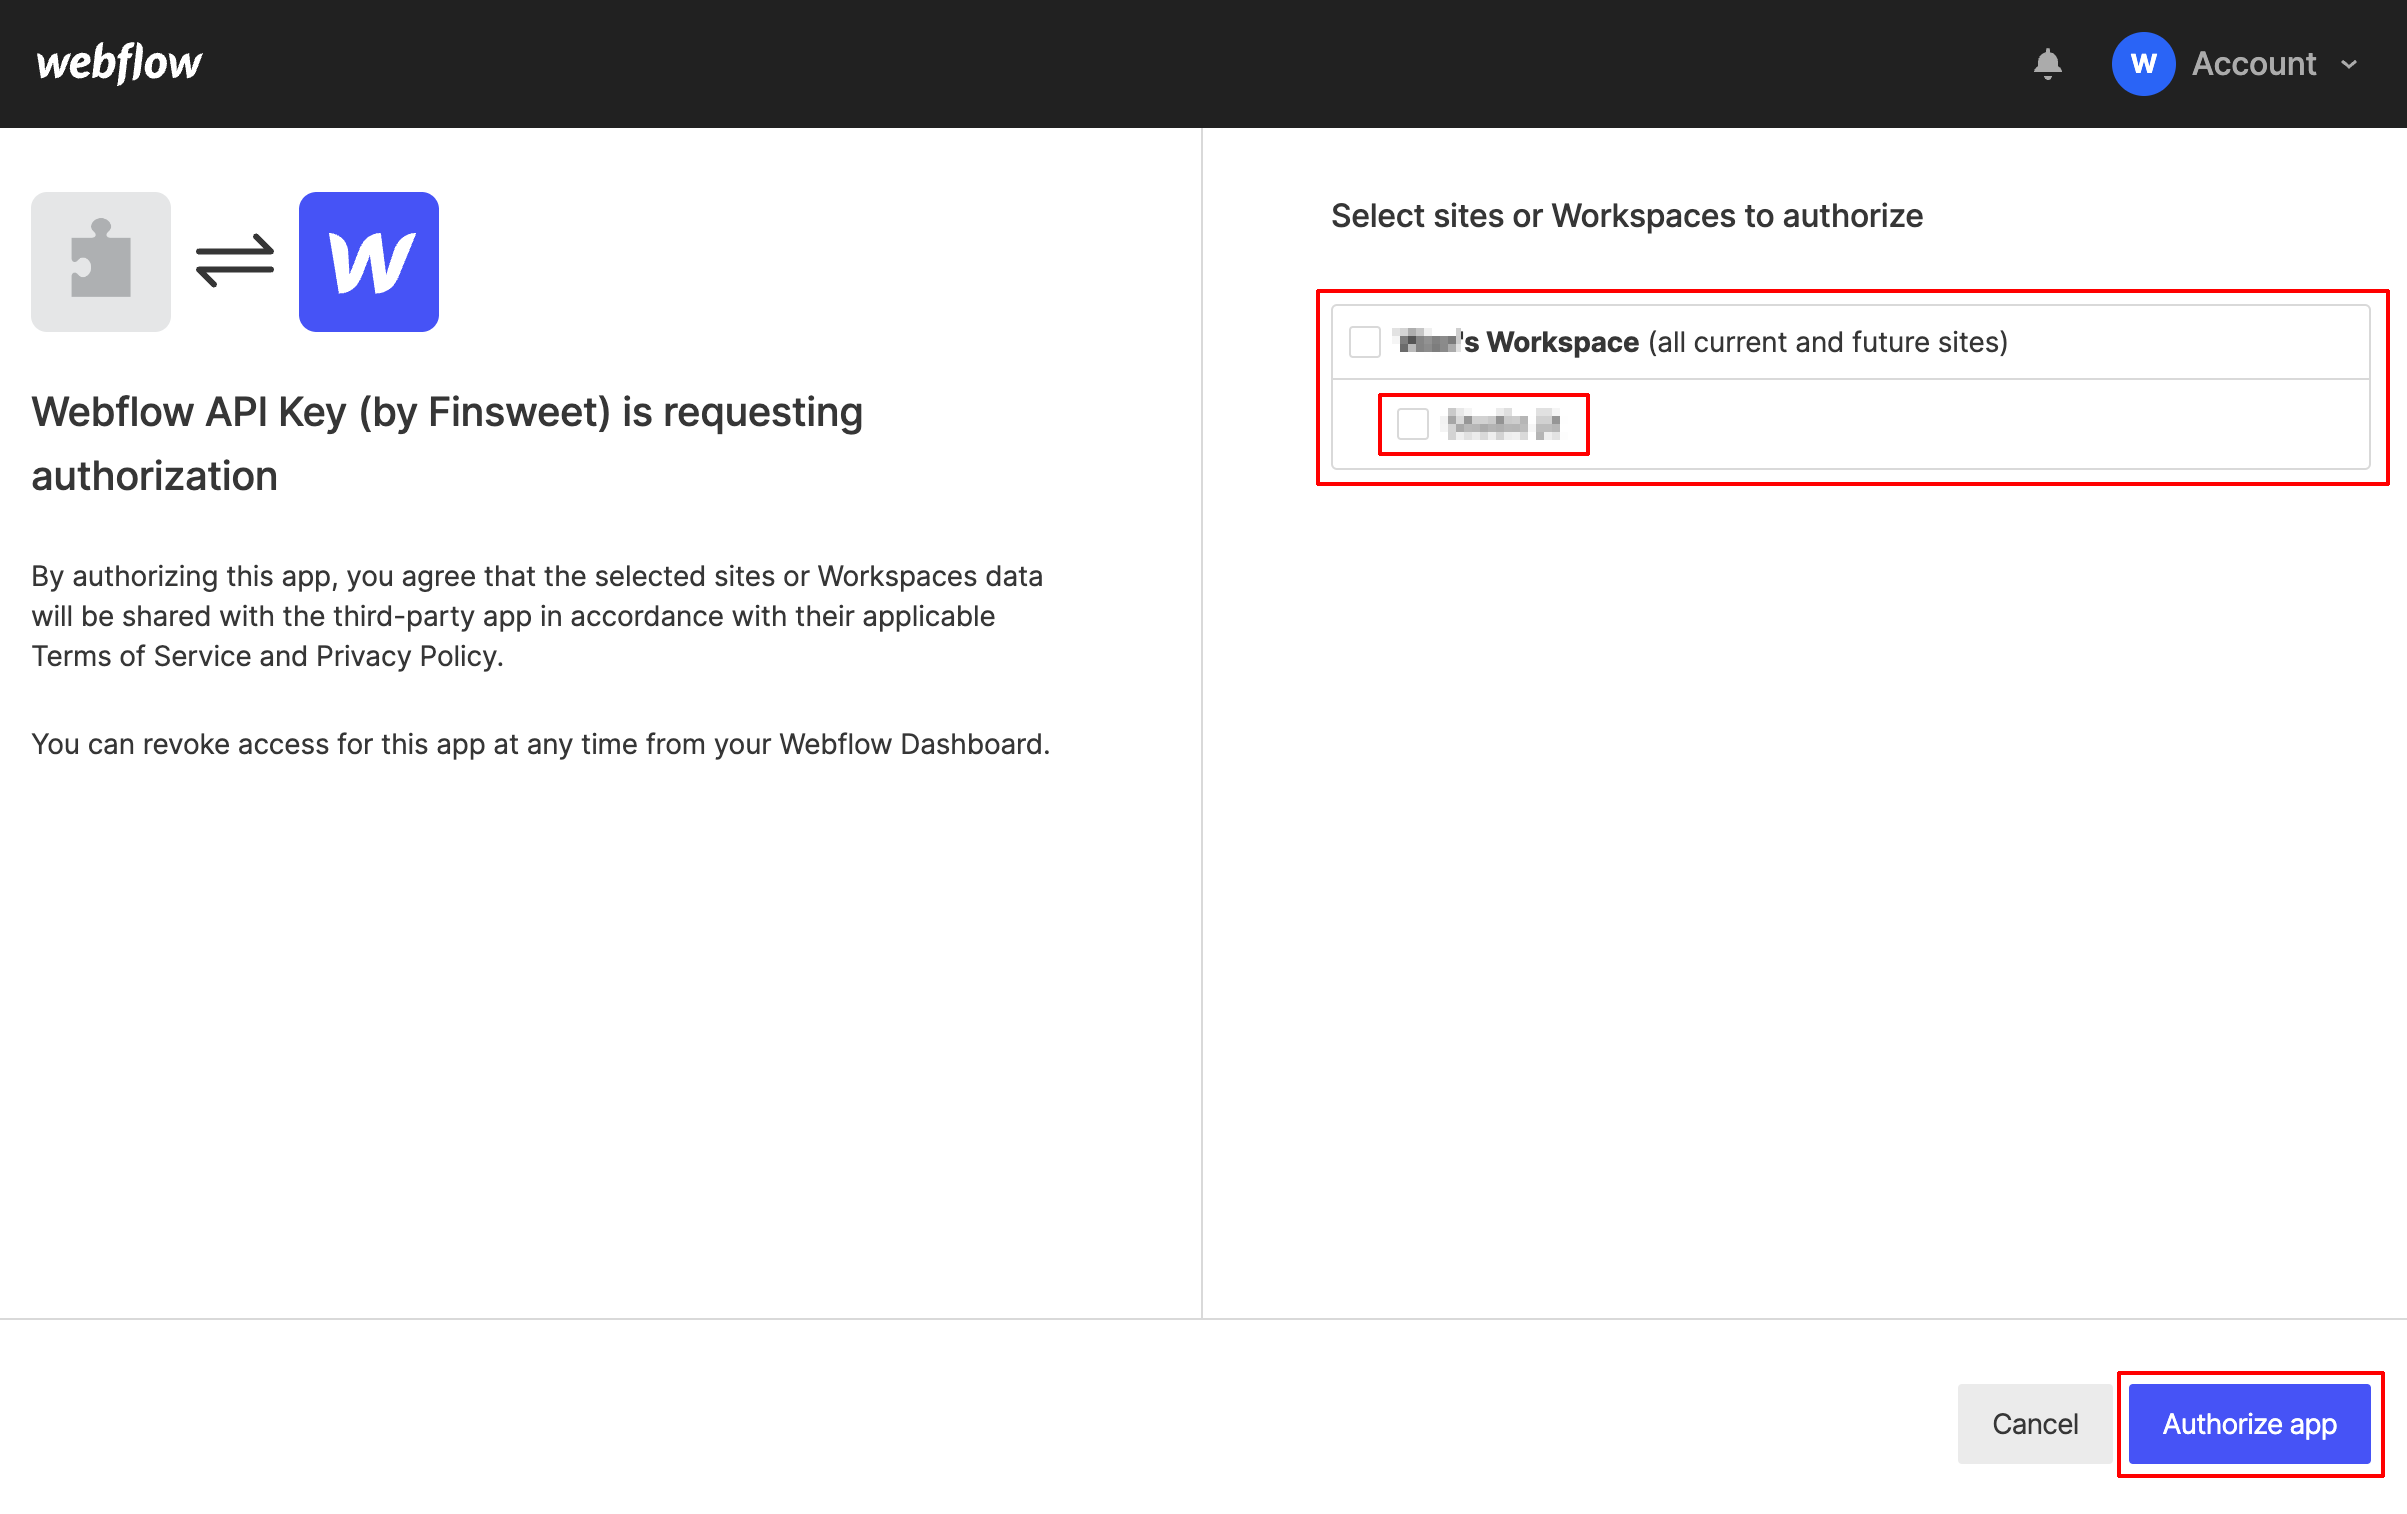Image resolution: width=2407 pixels, height=1514 pixels.
Task: Click the '(all current and future sites)' text
Action: (1828, 342)
